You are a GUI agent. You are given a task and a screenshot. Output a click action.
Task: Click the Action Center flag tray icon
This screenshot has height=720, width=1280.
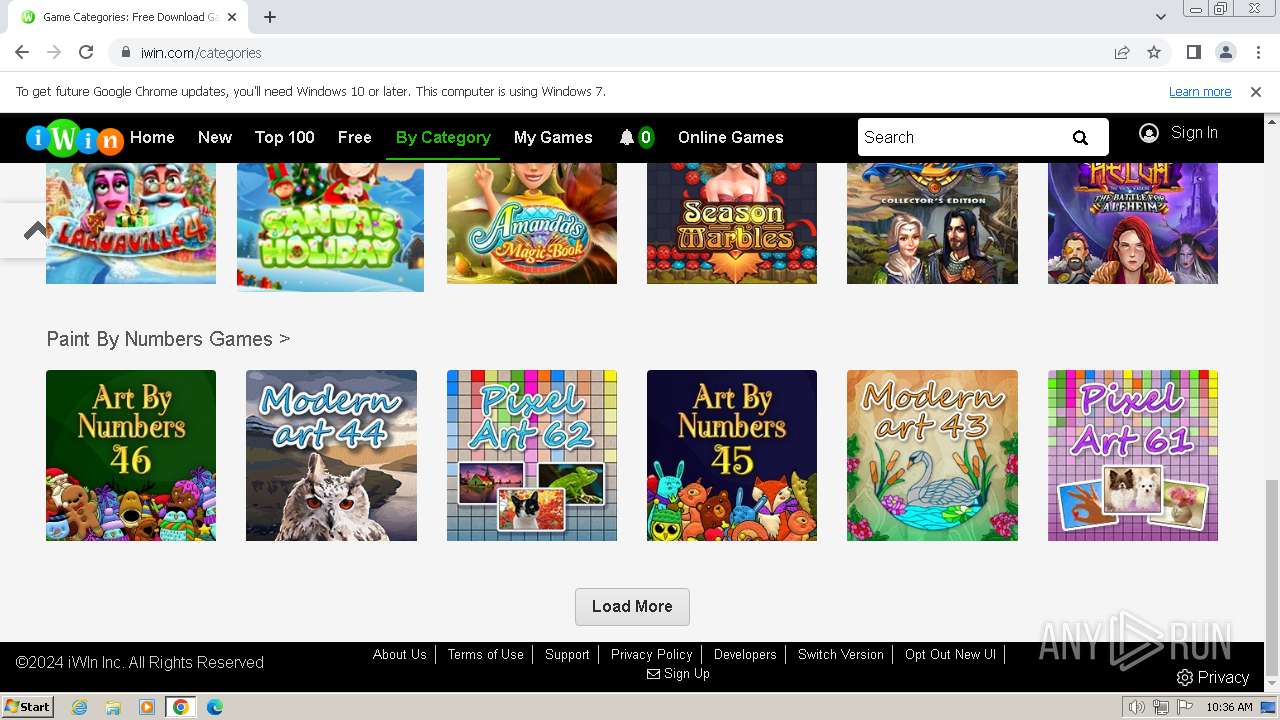pyautogui.click(x=1184, y=707)
